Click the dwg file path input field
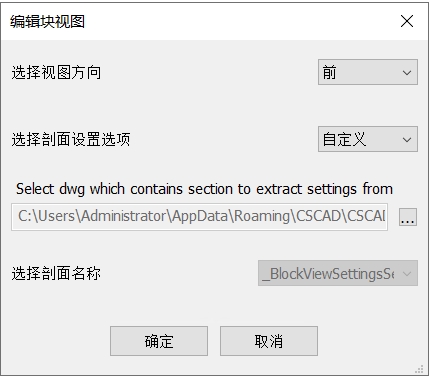429x376 pixels. (x=199, y=217)
